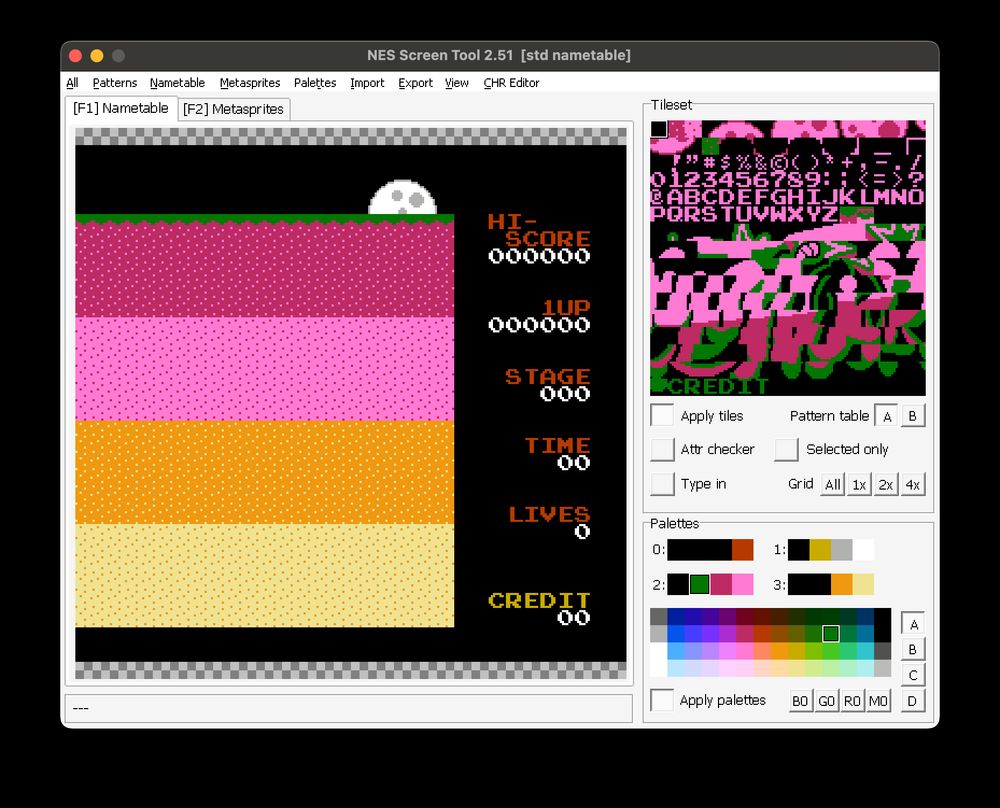Select the crimson color in palette 2
This screenshot has width=1000, height=808.
pyautogui.click(x=721, y=584)
